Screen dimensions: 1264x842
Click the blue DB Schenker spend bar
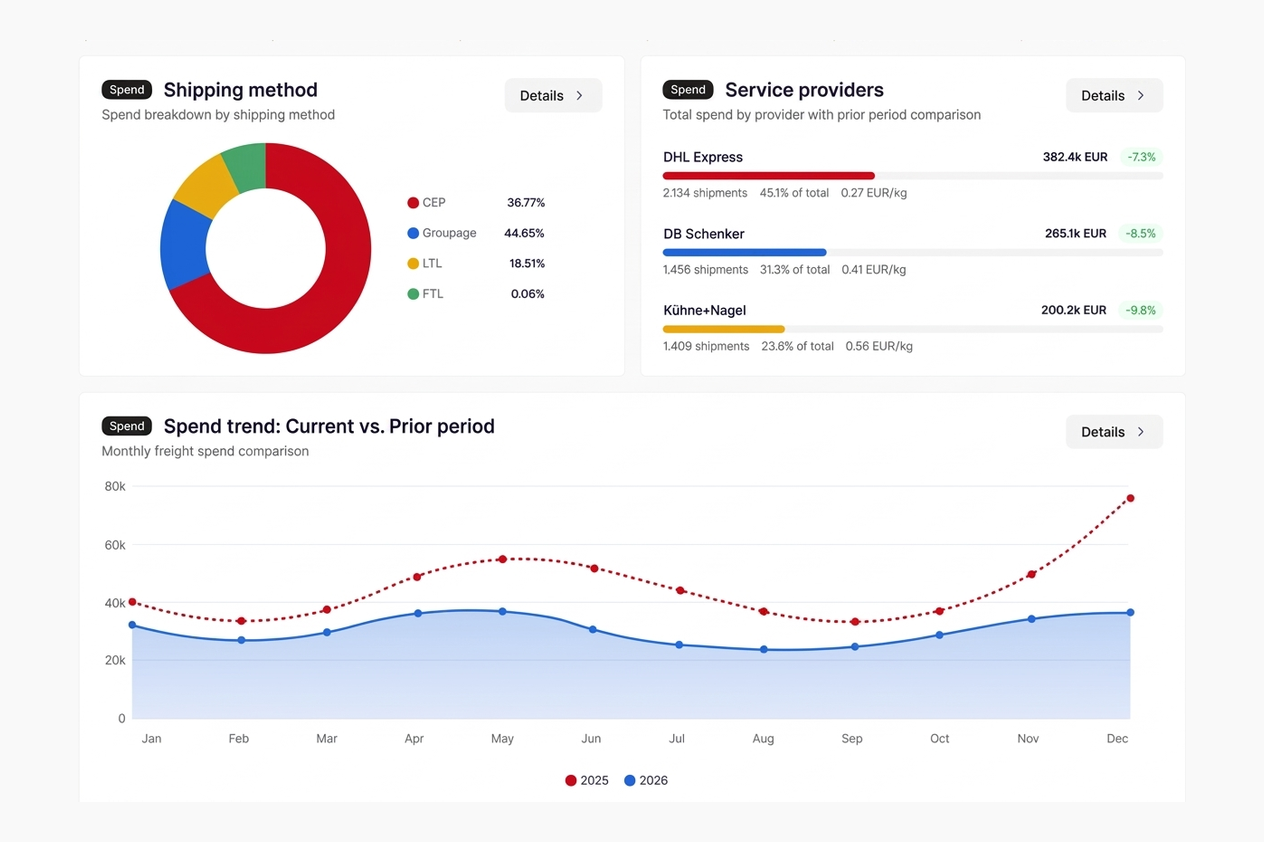point(745,253)
